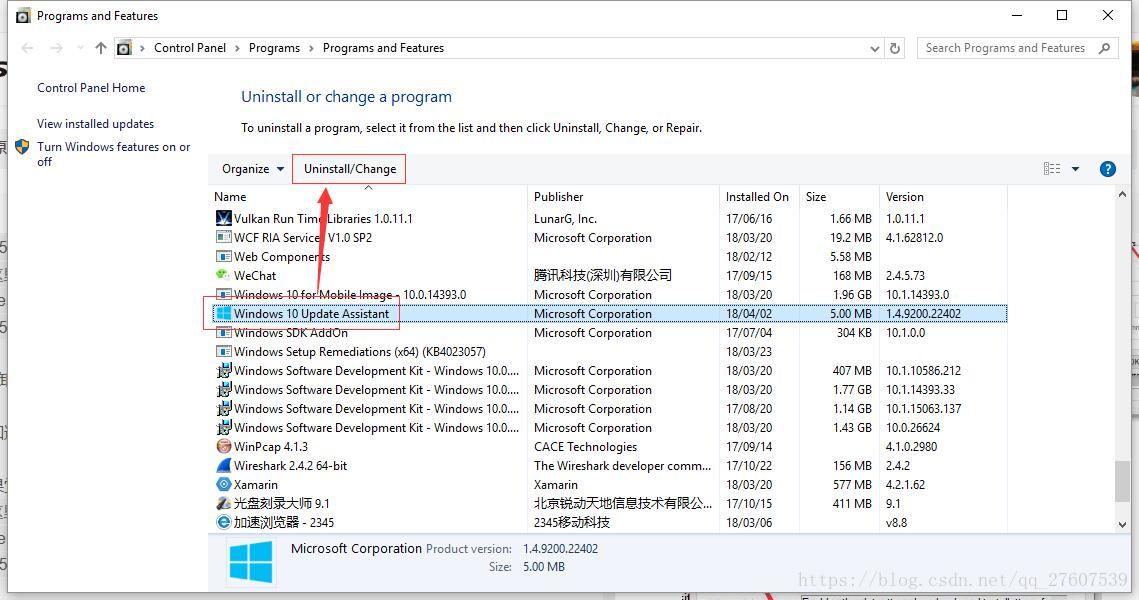Screen dimensions: 1139x600
Task: Click installed date '18/04/02'
Action: pyautogui.click(x=748, y=314)
